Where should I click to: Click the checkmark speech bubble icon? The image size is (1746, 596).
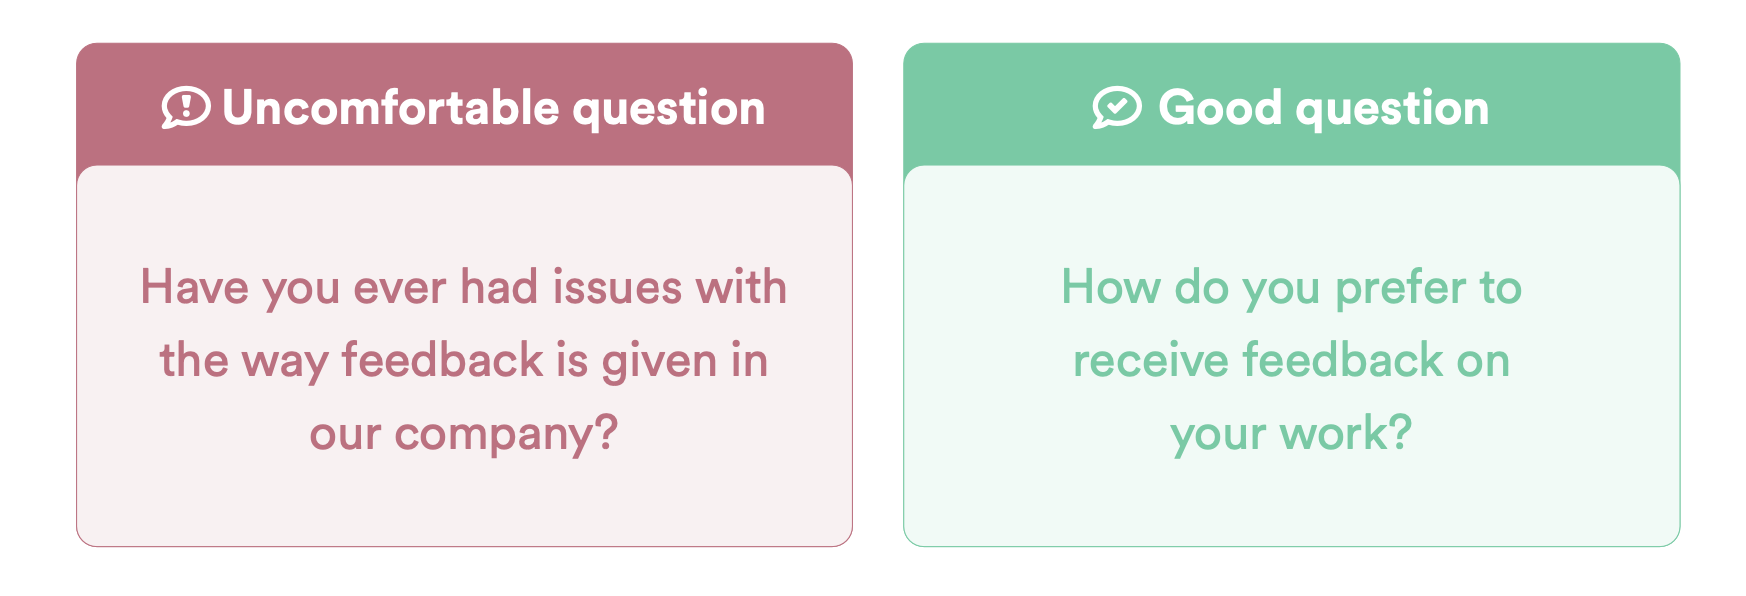tap(1116, 107)
